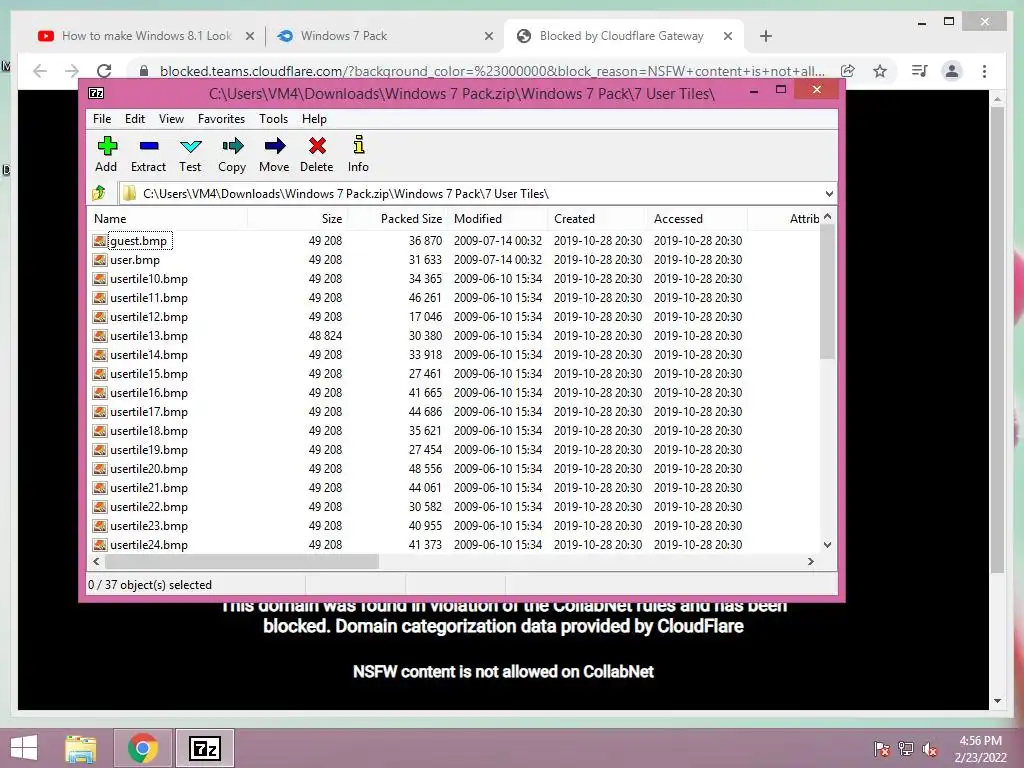Sort by the Name column header
The height and width of the screenshot is (768, 1024).
point(168,219)
